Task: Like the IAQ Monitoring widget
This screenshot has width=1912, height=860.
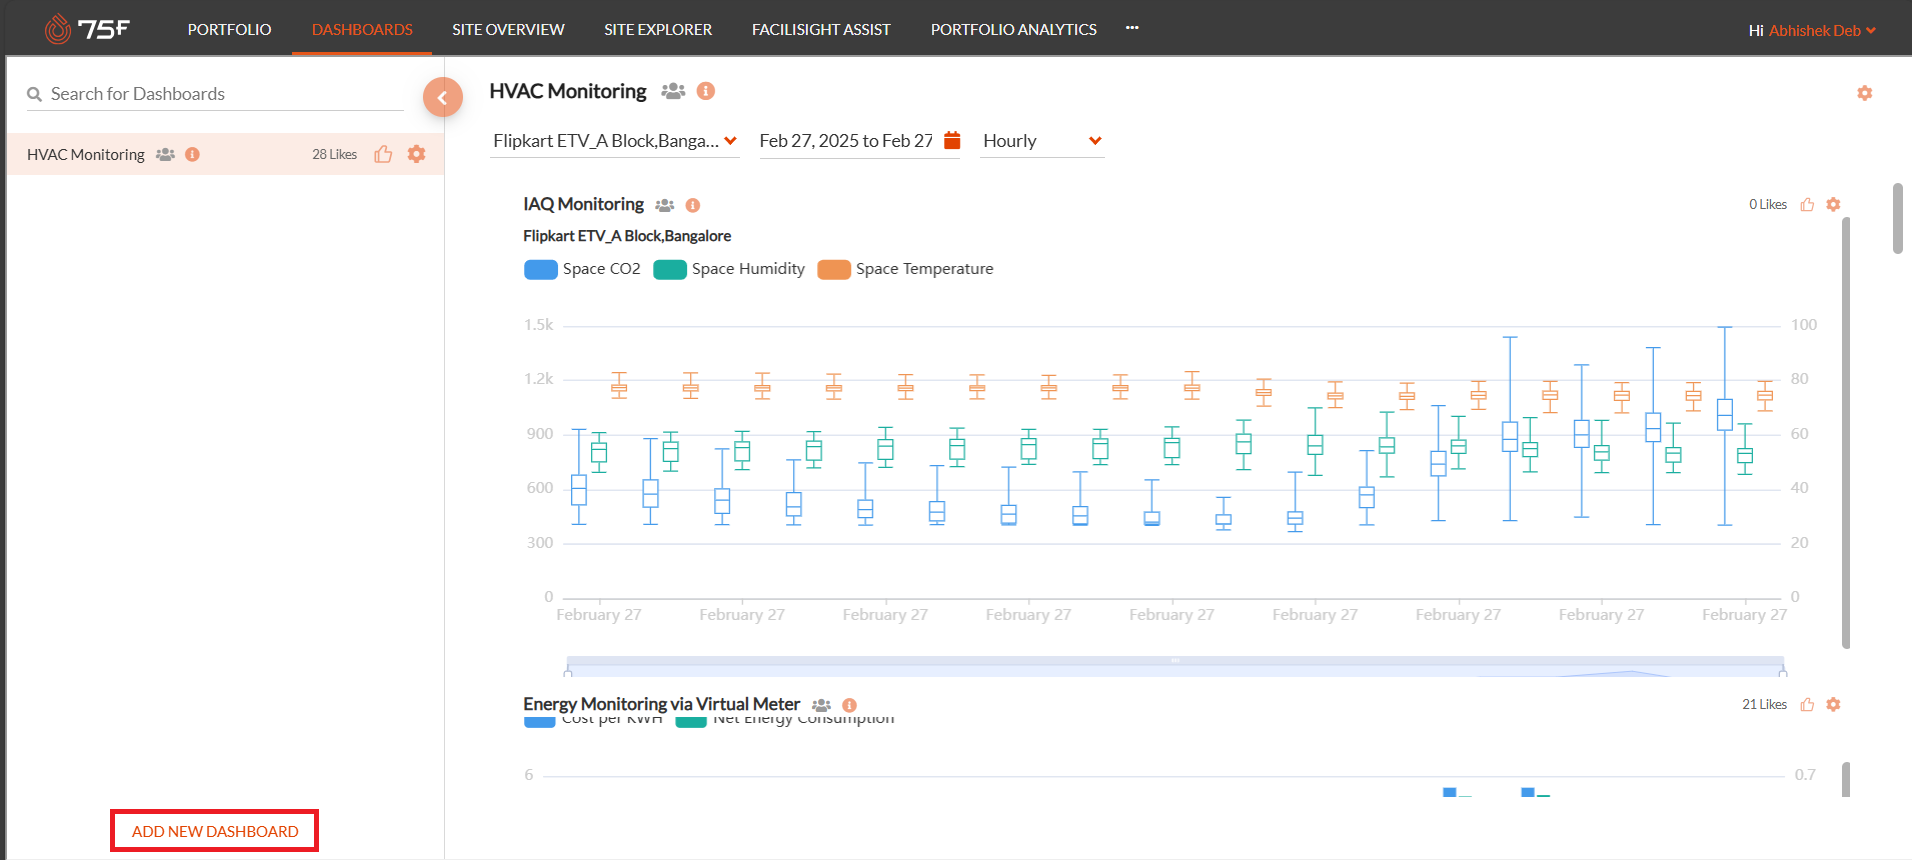Action: [1807, 204]
